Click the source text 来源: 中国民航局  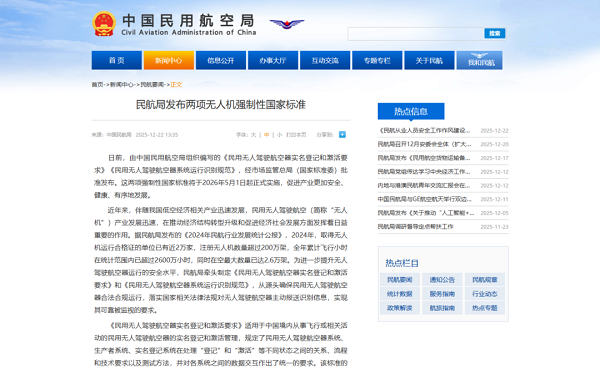click(x=111, y=135)
